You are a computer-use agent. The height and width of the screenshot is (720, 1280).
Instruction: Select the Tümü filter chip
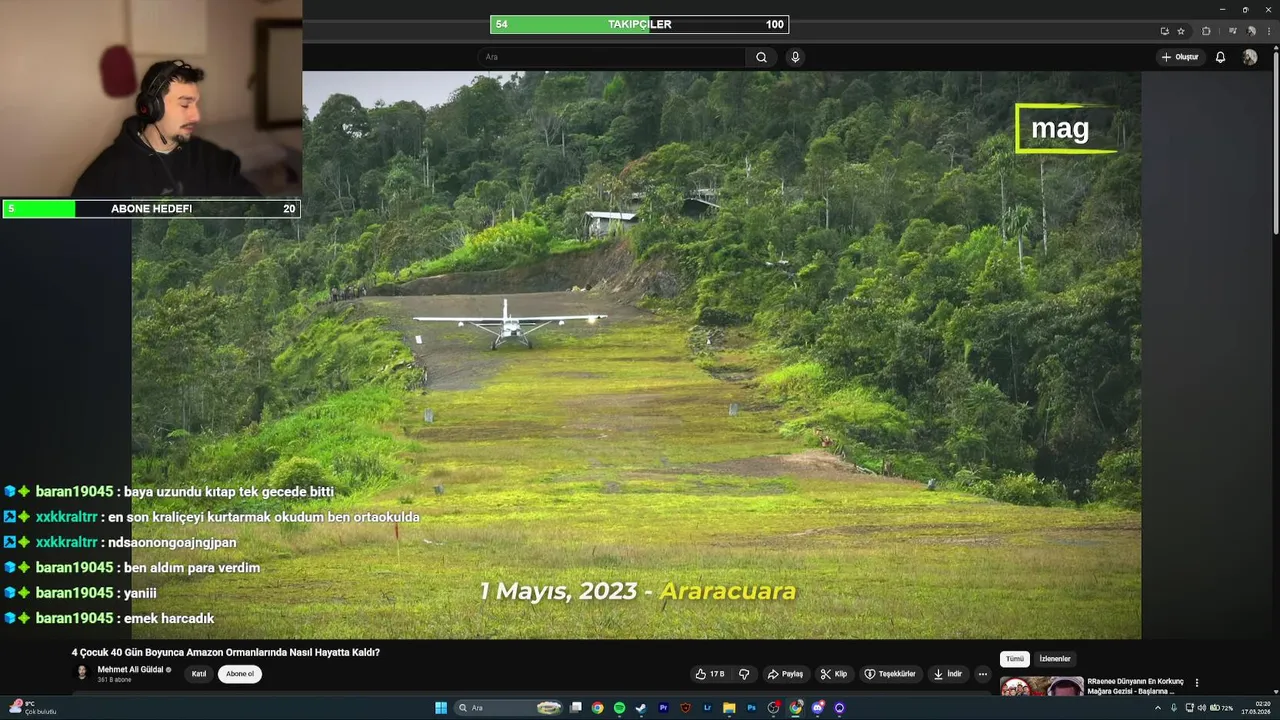(x=1015, y=659)
